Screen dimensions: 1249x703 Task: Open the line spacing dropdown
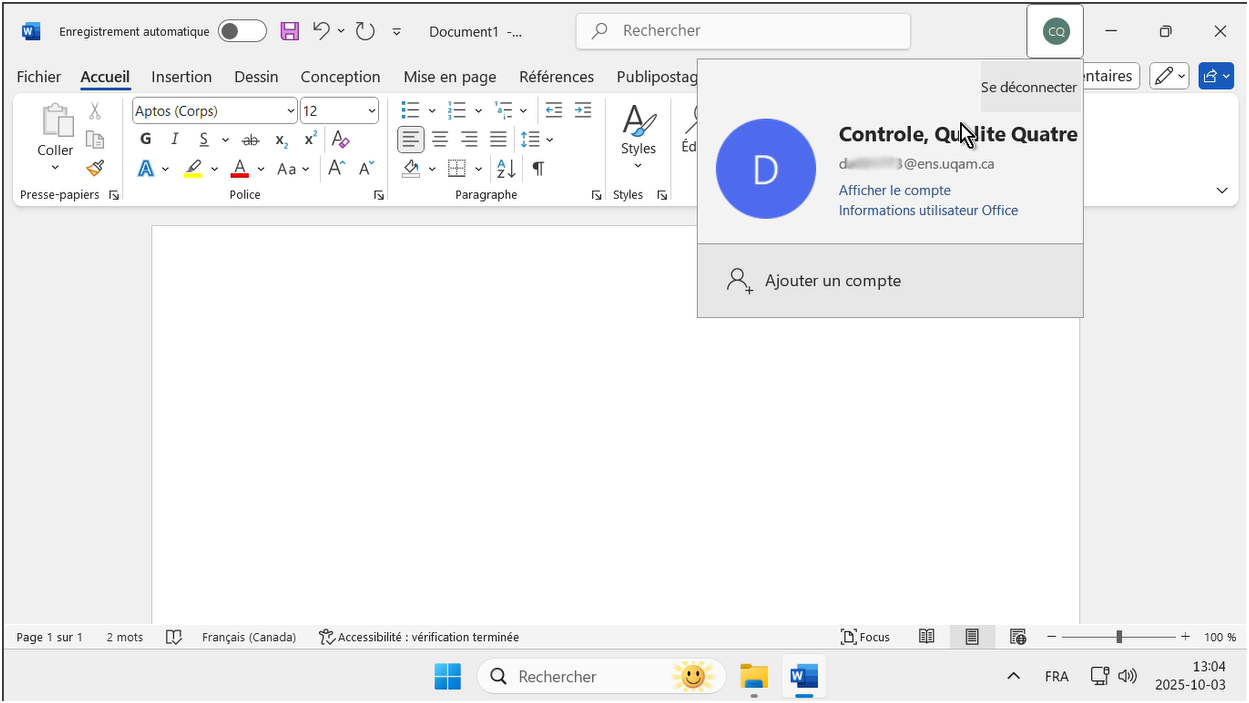(x=537, y=140)
